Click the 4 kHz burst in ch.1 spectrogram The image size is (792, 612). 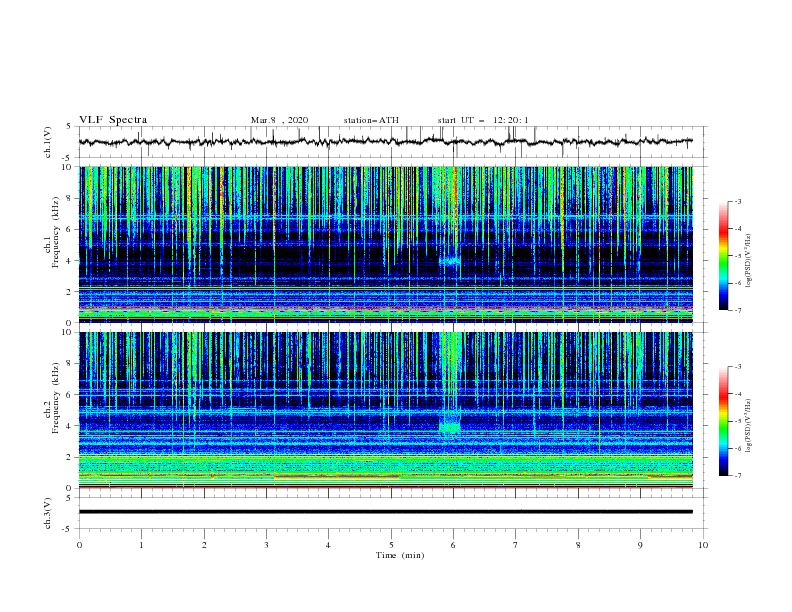[450, 261]
